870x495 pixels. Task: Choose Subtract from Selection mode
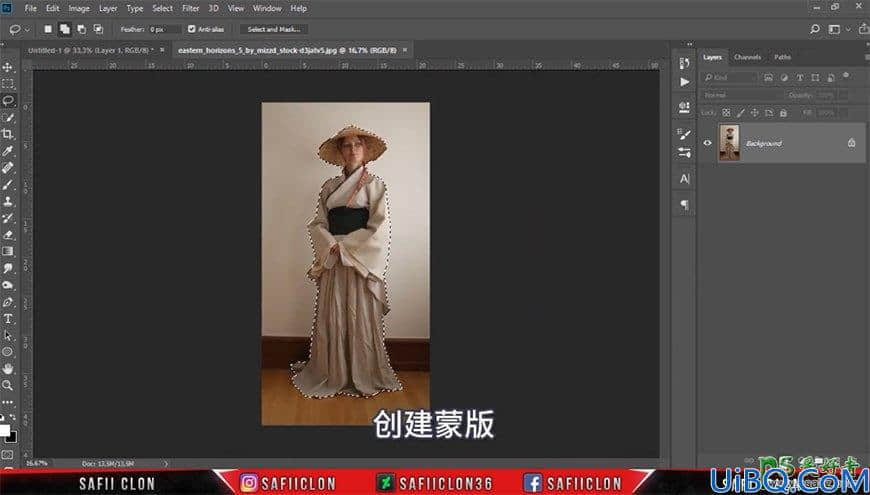(x=82, y=29)
